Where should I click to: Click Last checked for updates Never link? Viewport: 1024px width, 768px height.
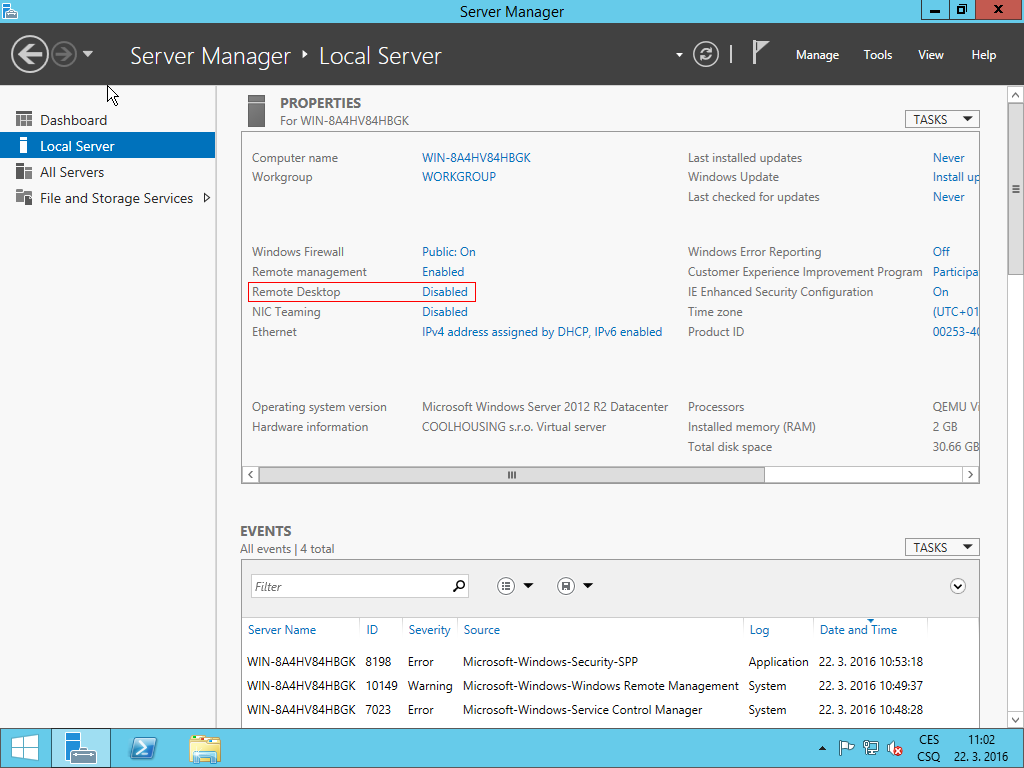(x=948, y=197)
